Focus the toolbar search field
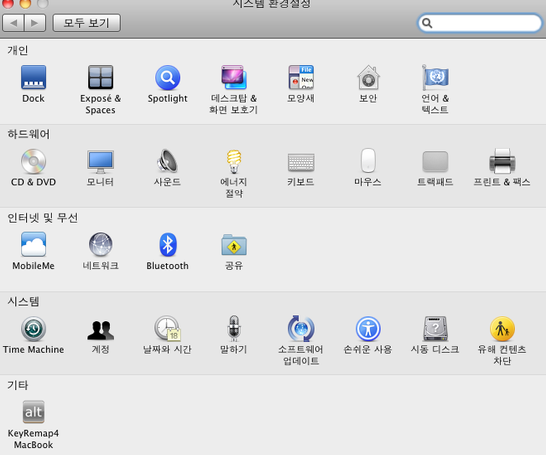 (480, 23)
